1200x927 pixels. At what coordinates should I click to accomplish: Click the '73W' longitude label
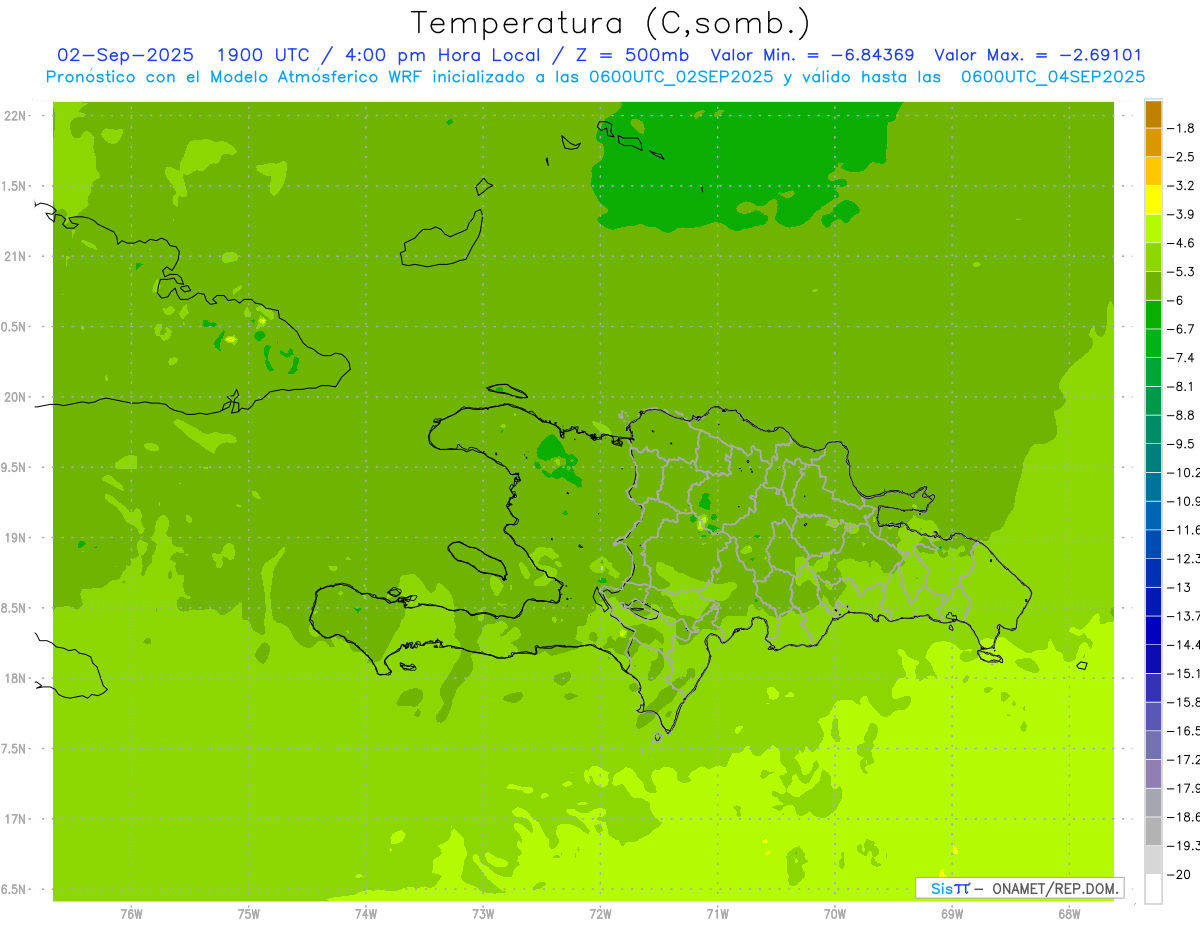(483, 913)
